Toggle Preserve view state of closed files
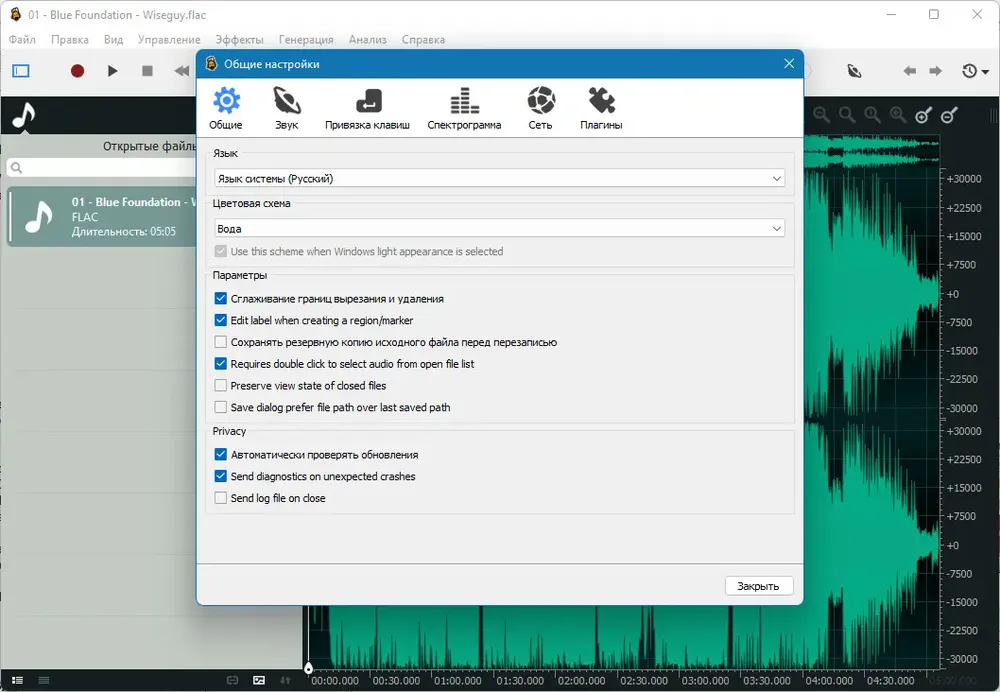Image resolution: width=1000 pixels, height=692 pixels. point(221,385)
